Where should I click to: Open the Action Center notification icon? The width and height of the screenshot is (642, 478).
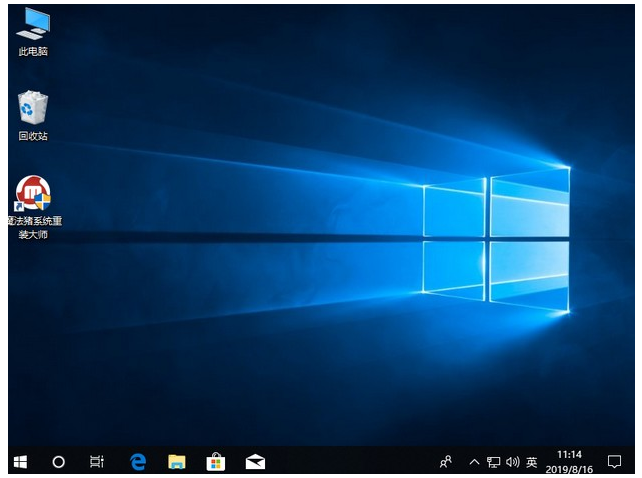pyautogui.click(x=615, y=461)
